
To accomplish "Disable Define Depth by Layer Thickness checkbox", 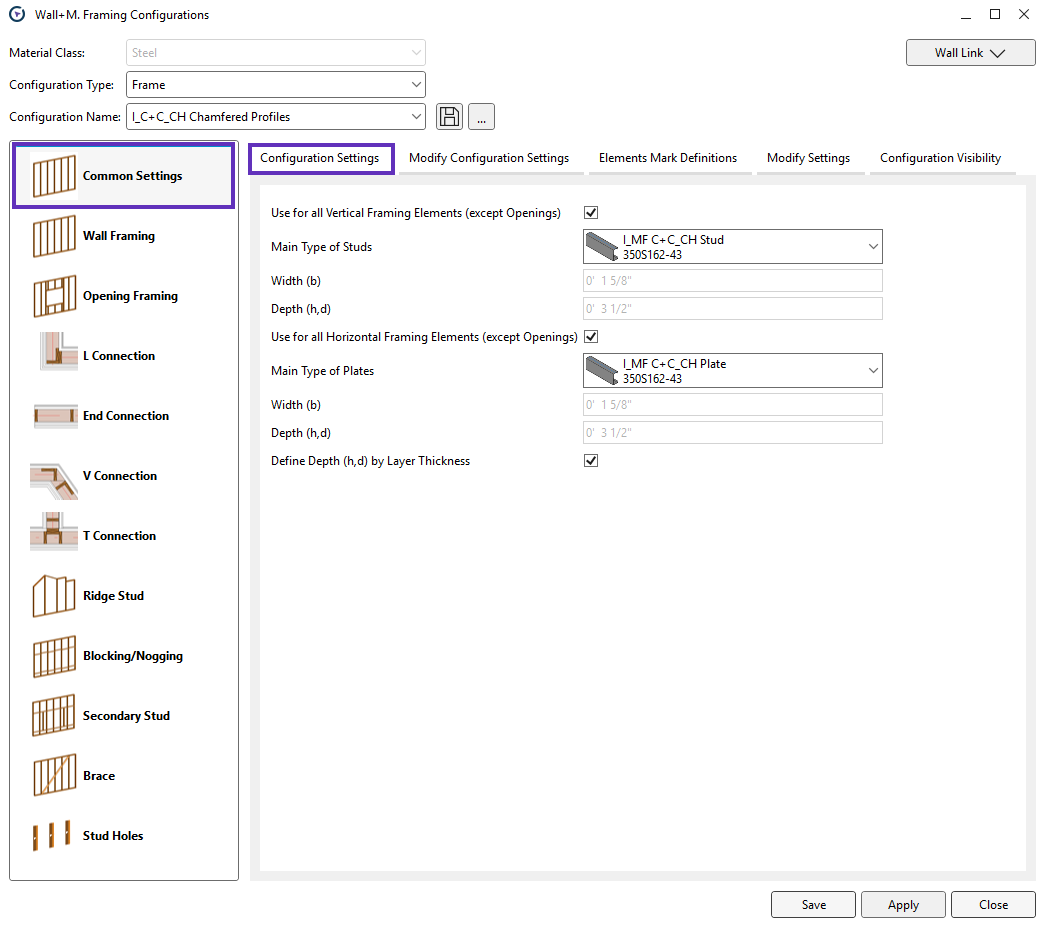I will point(591,461).
